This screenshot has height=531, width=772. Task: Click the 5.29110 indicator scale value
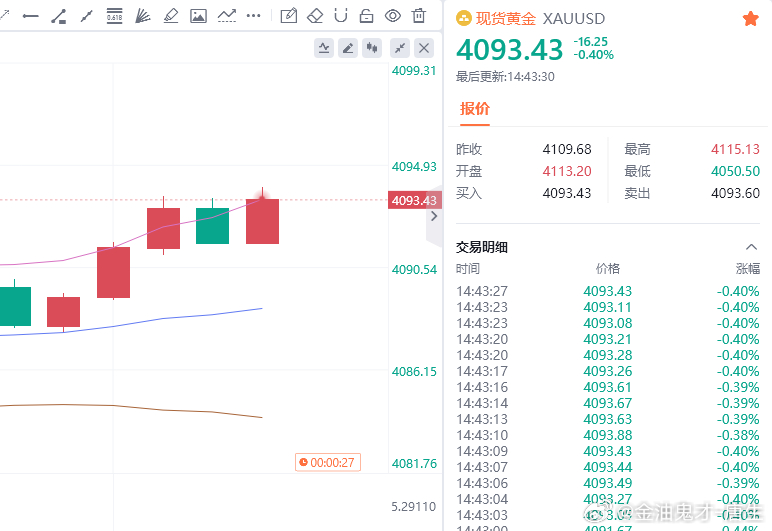(x=414, y=507)
